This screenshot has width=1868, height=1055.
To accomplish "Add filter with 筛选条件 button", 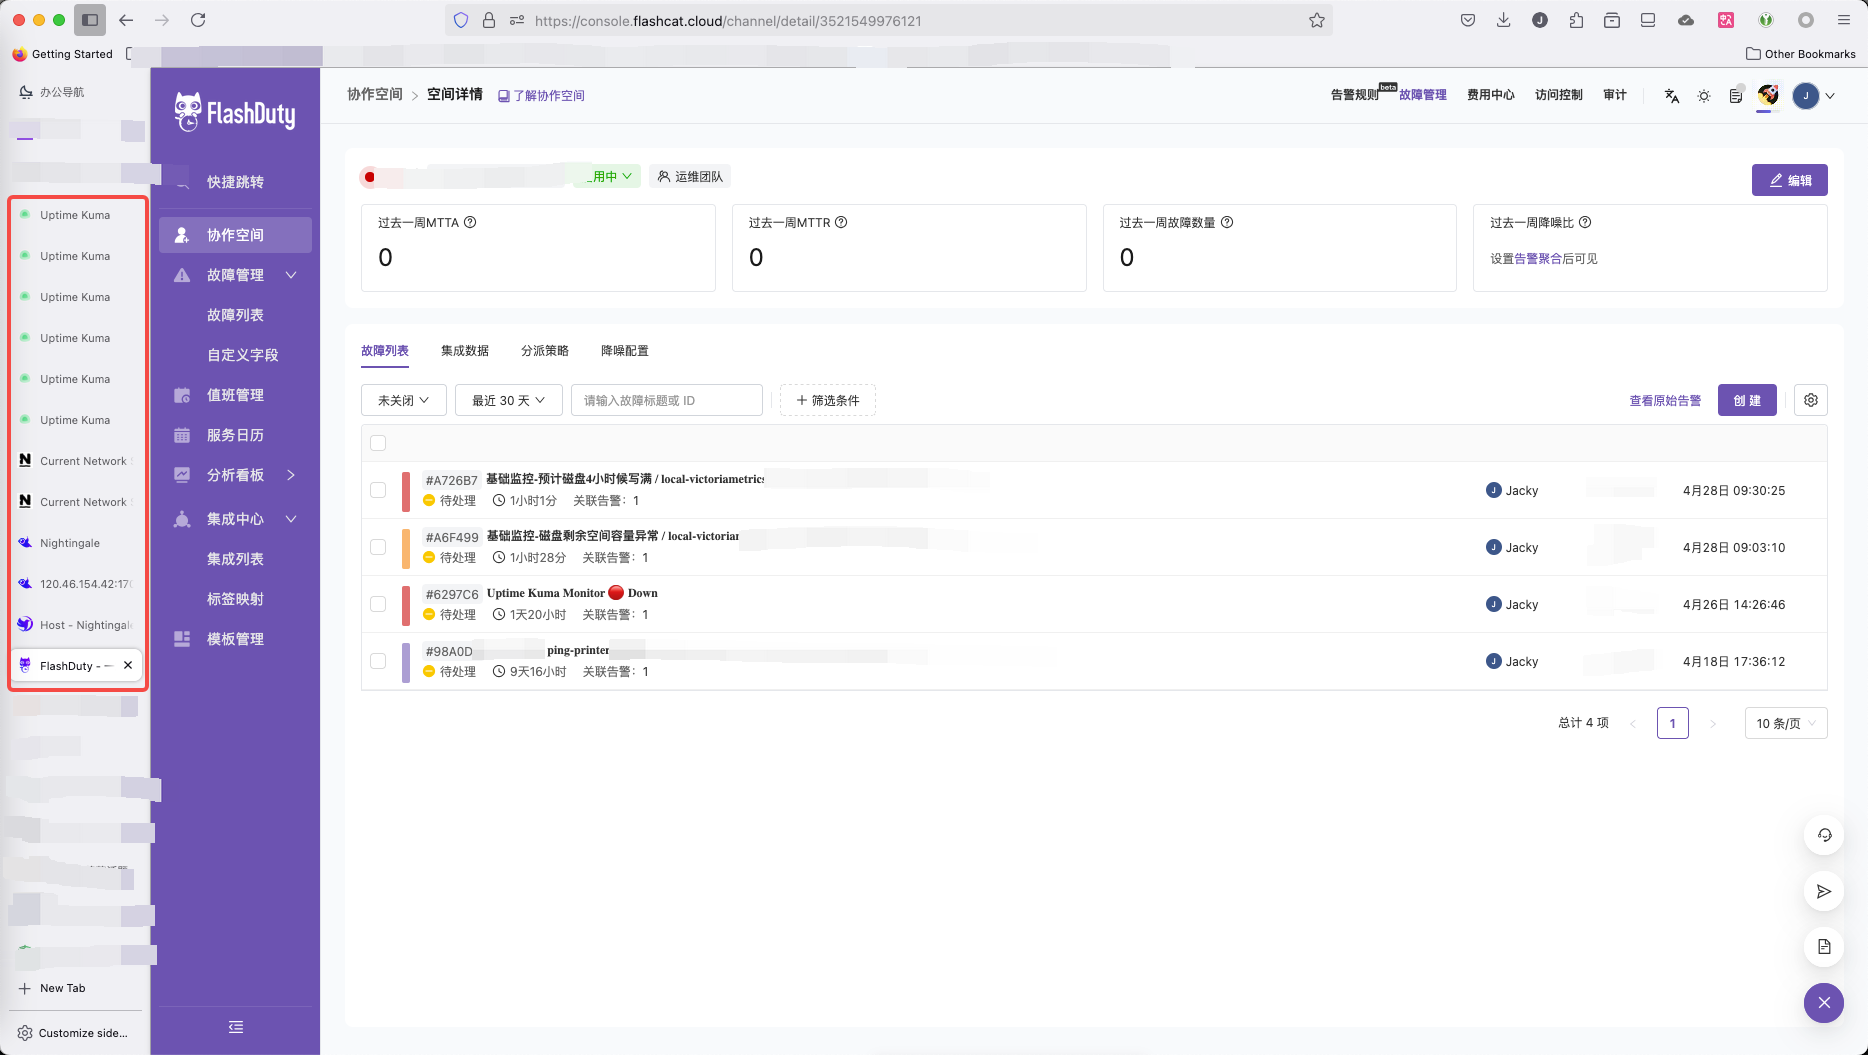I will (x=828, y=400).
